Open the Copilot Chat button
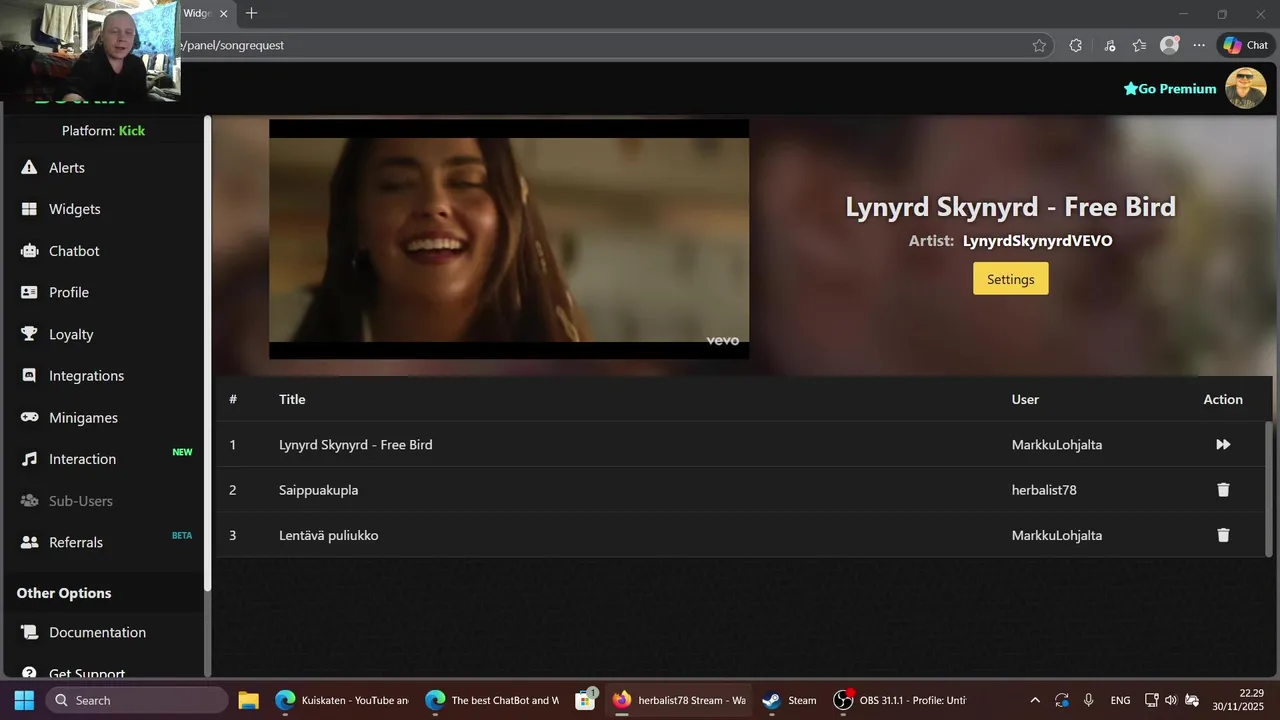 [x=1245, y=45]
